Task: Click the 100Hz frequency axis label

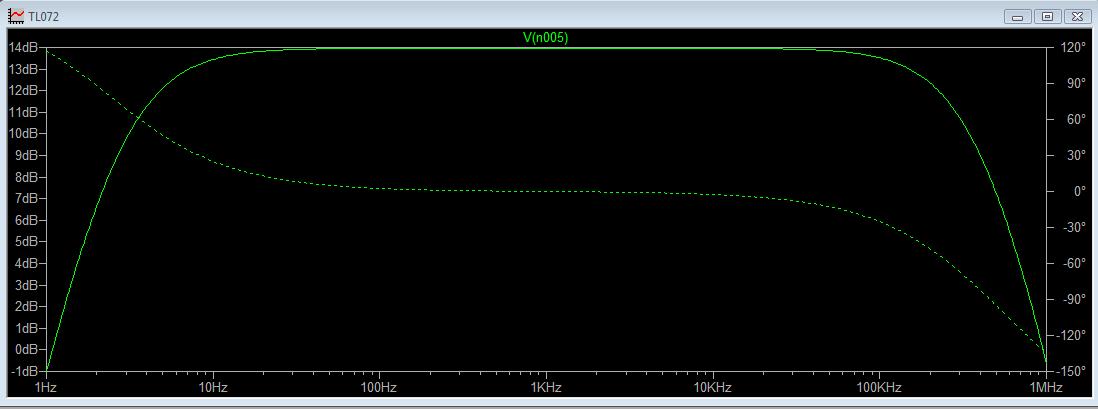Action: pos(380,388)
